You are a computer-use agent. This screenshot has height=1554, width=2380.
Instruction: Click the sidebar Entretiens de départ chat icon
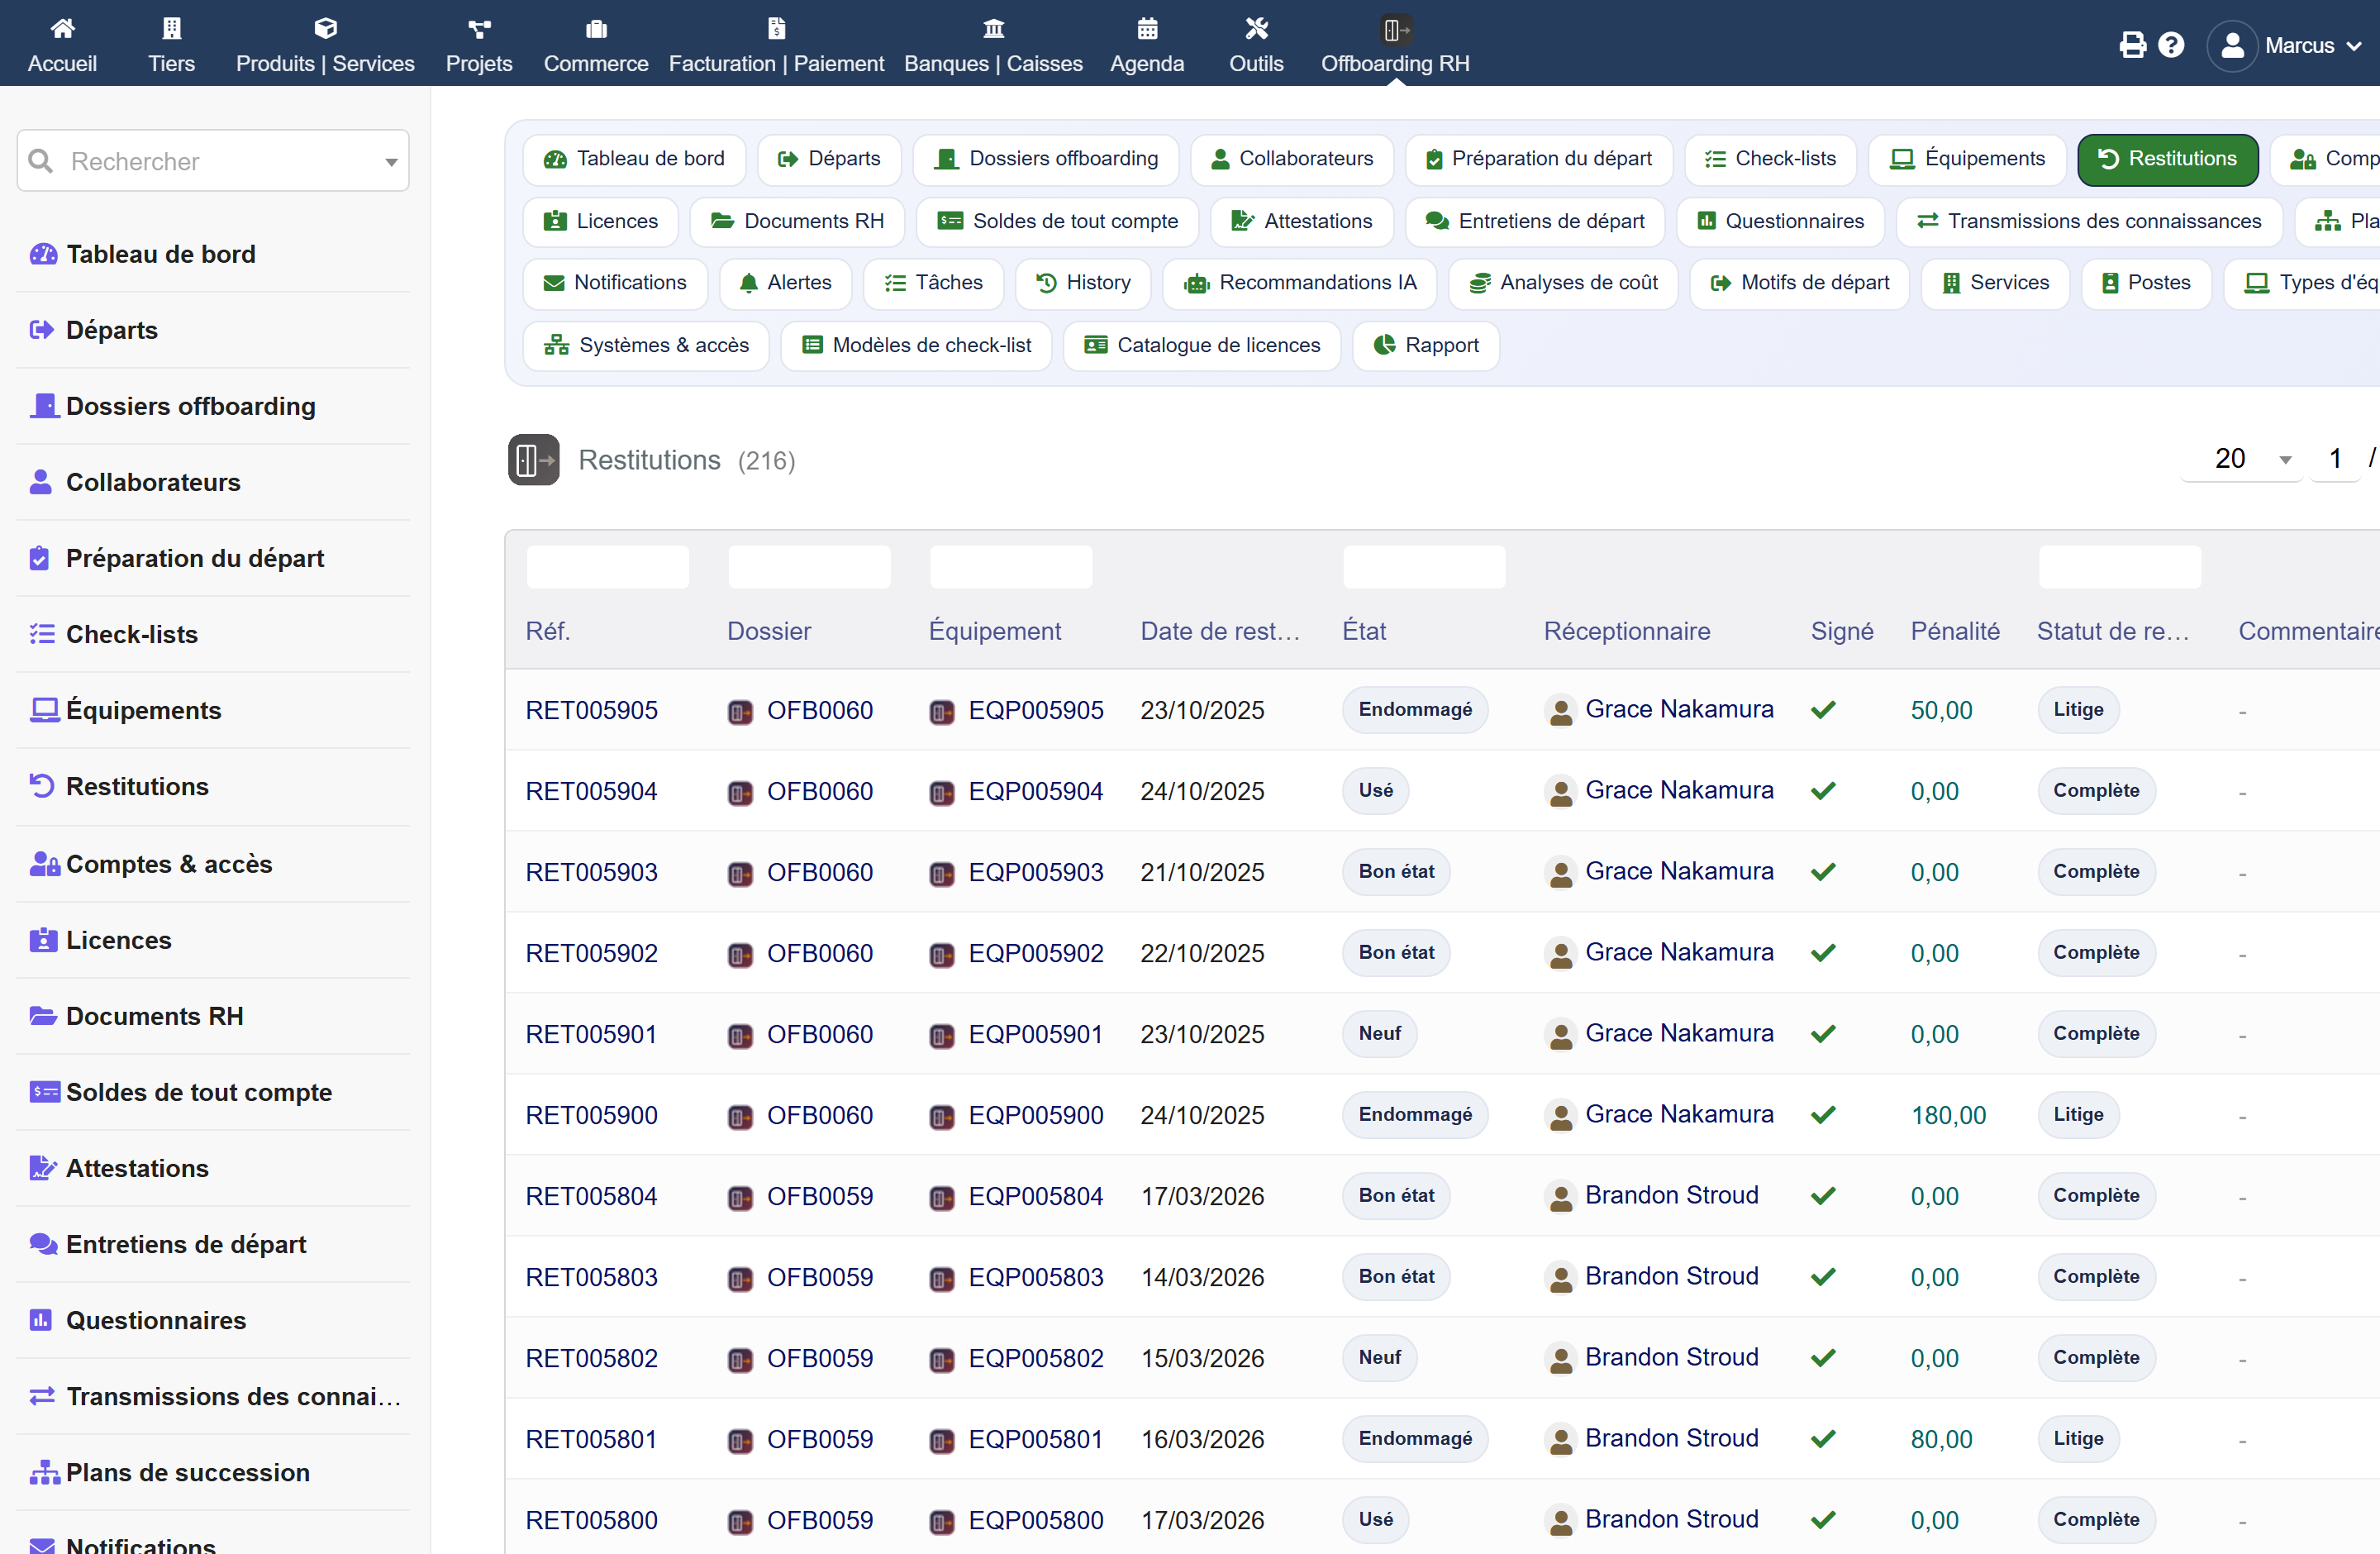point(43,1244)
